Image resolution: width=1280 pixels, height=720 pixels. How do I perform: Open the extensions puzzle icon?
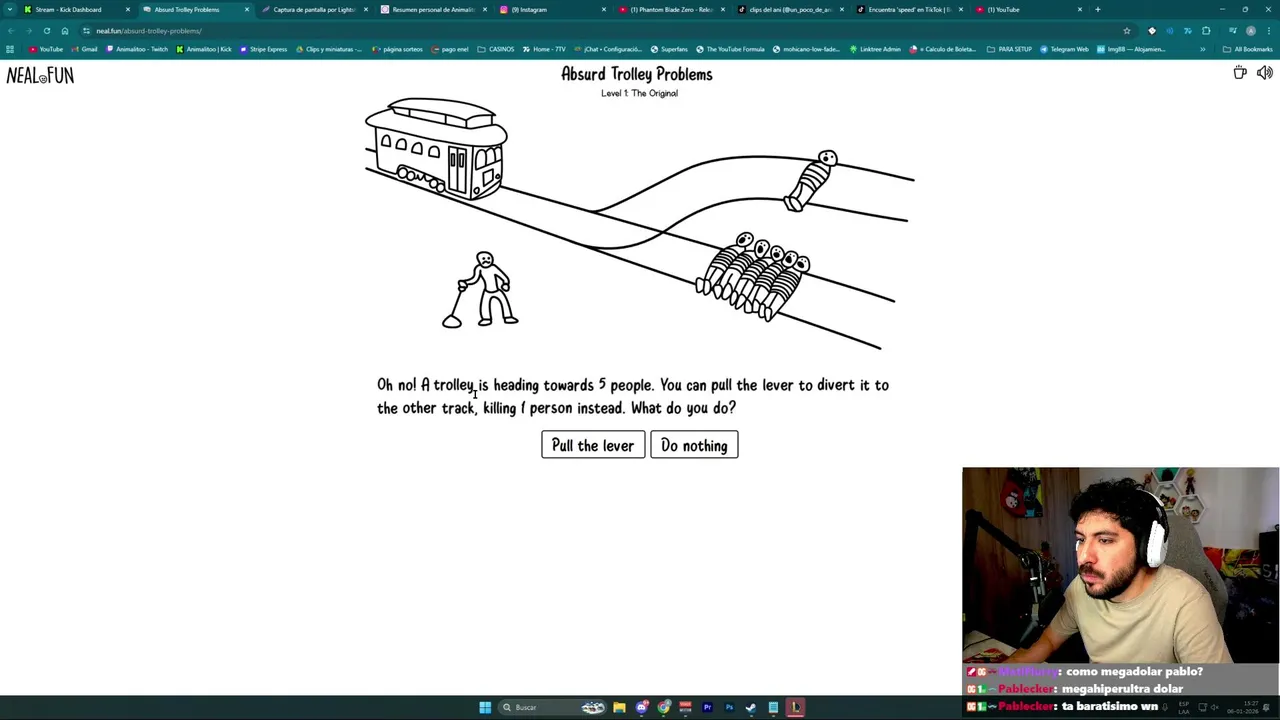(1206, 31)
